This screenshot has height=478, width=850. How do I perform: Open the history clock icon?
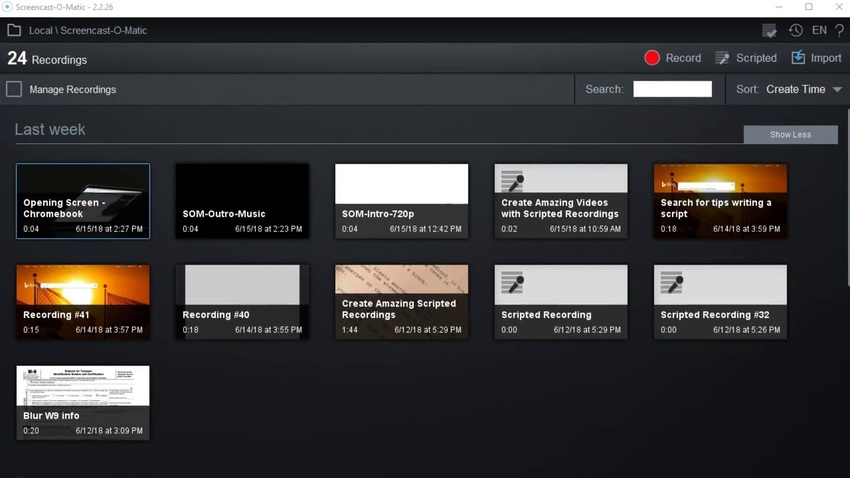pos(796,30)
